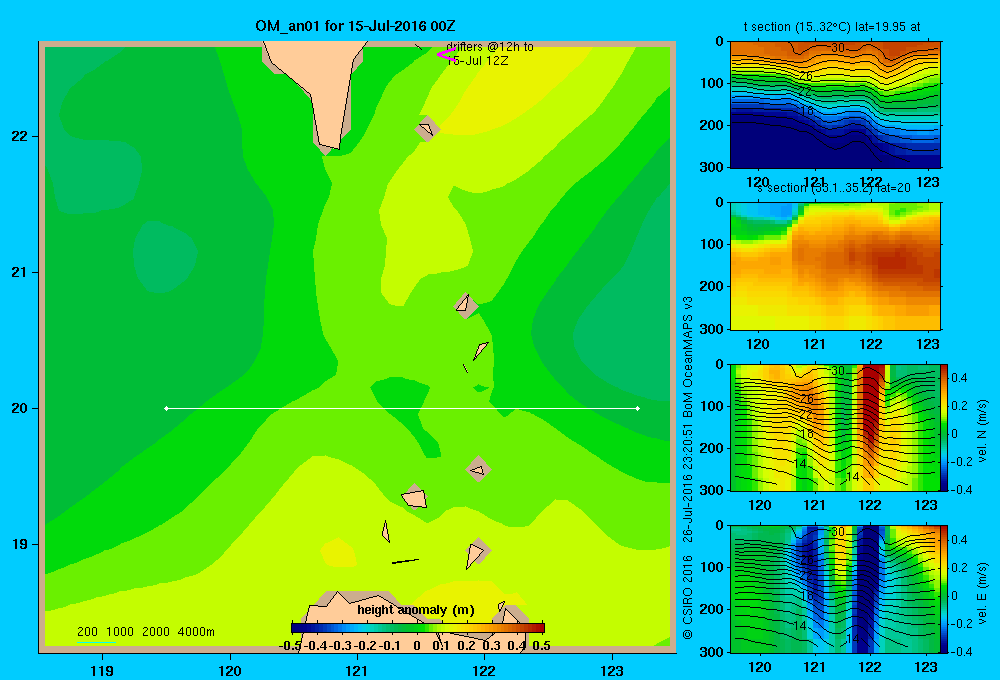1000x680 pixels.
Task: Open the eastward velocity section panel
Action: [x=835, y=589]
